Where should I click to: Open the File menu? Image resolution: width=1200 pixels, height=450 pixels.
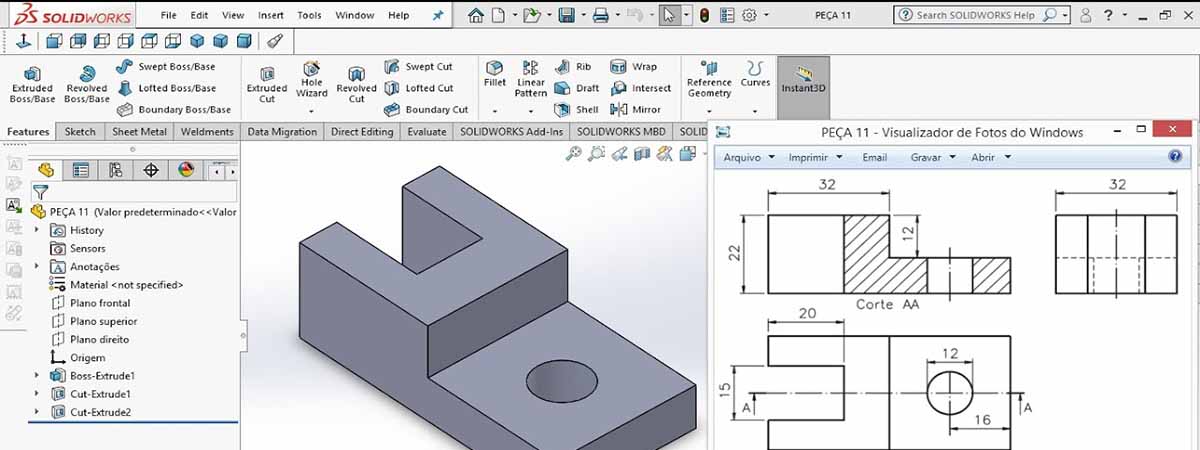click(169, 16)
